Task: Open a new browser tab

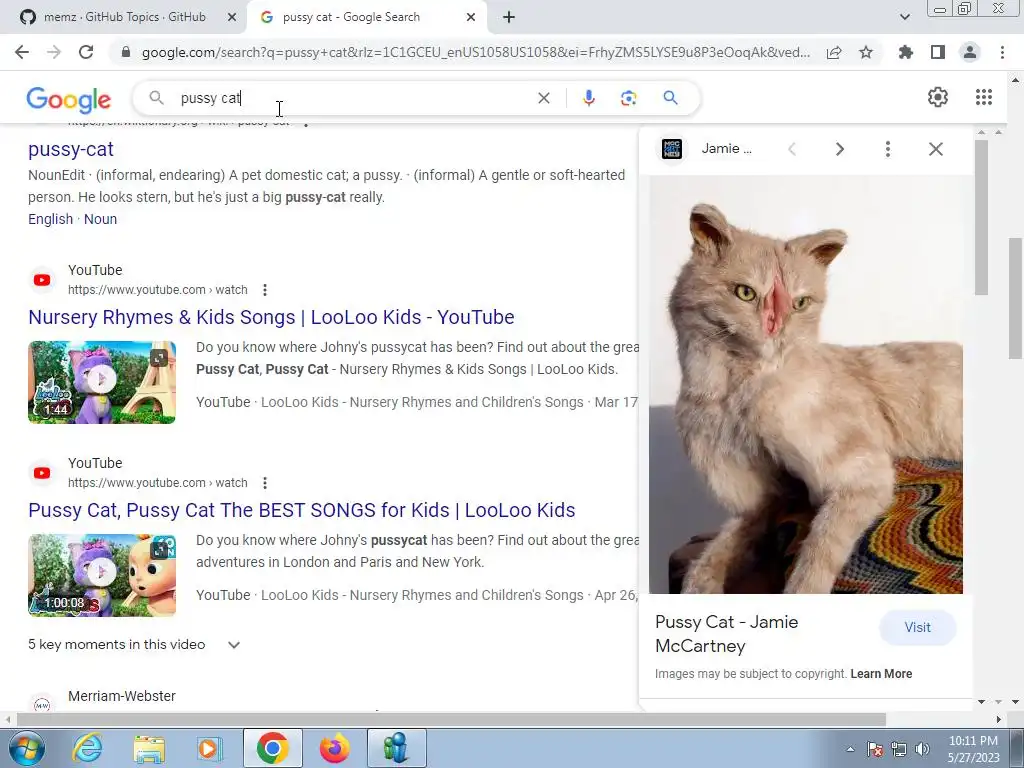Action: pyautogui.click(x=509, y=17)
